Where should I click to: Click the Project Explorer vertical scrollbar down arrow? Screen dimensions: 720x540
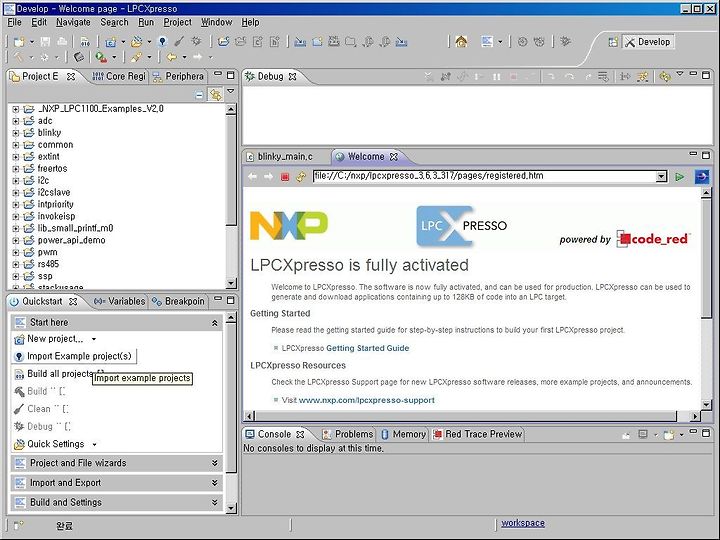tap(231, 282)
